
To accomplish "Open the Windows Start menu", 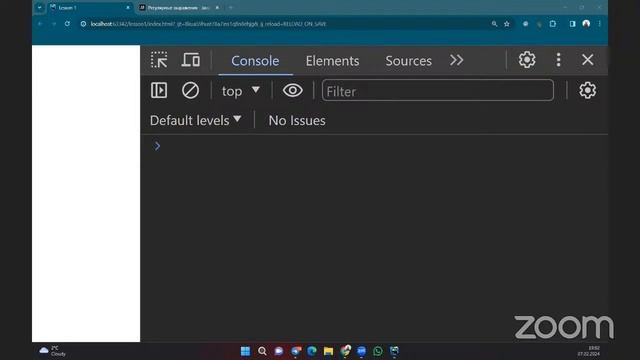I will point(245,351).
